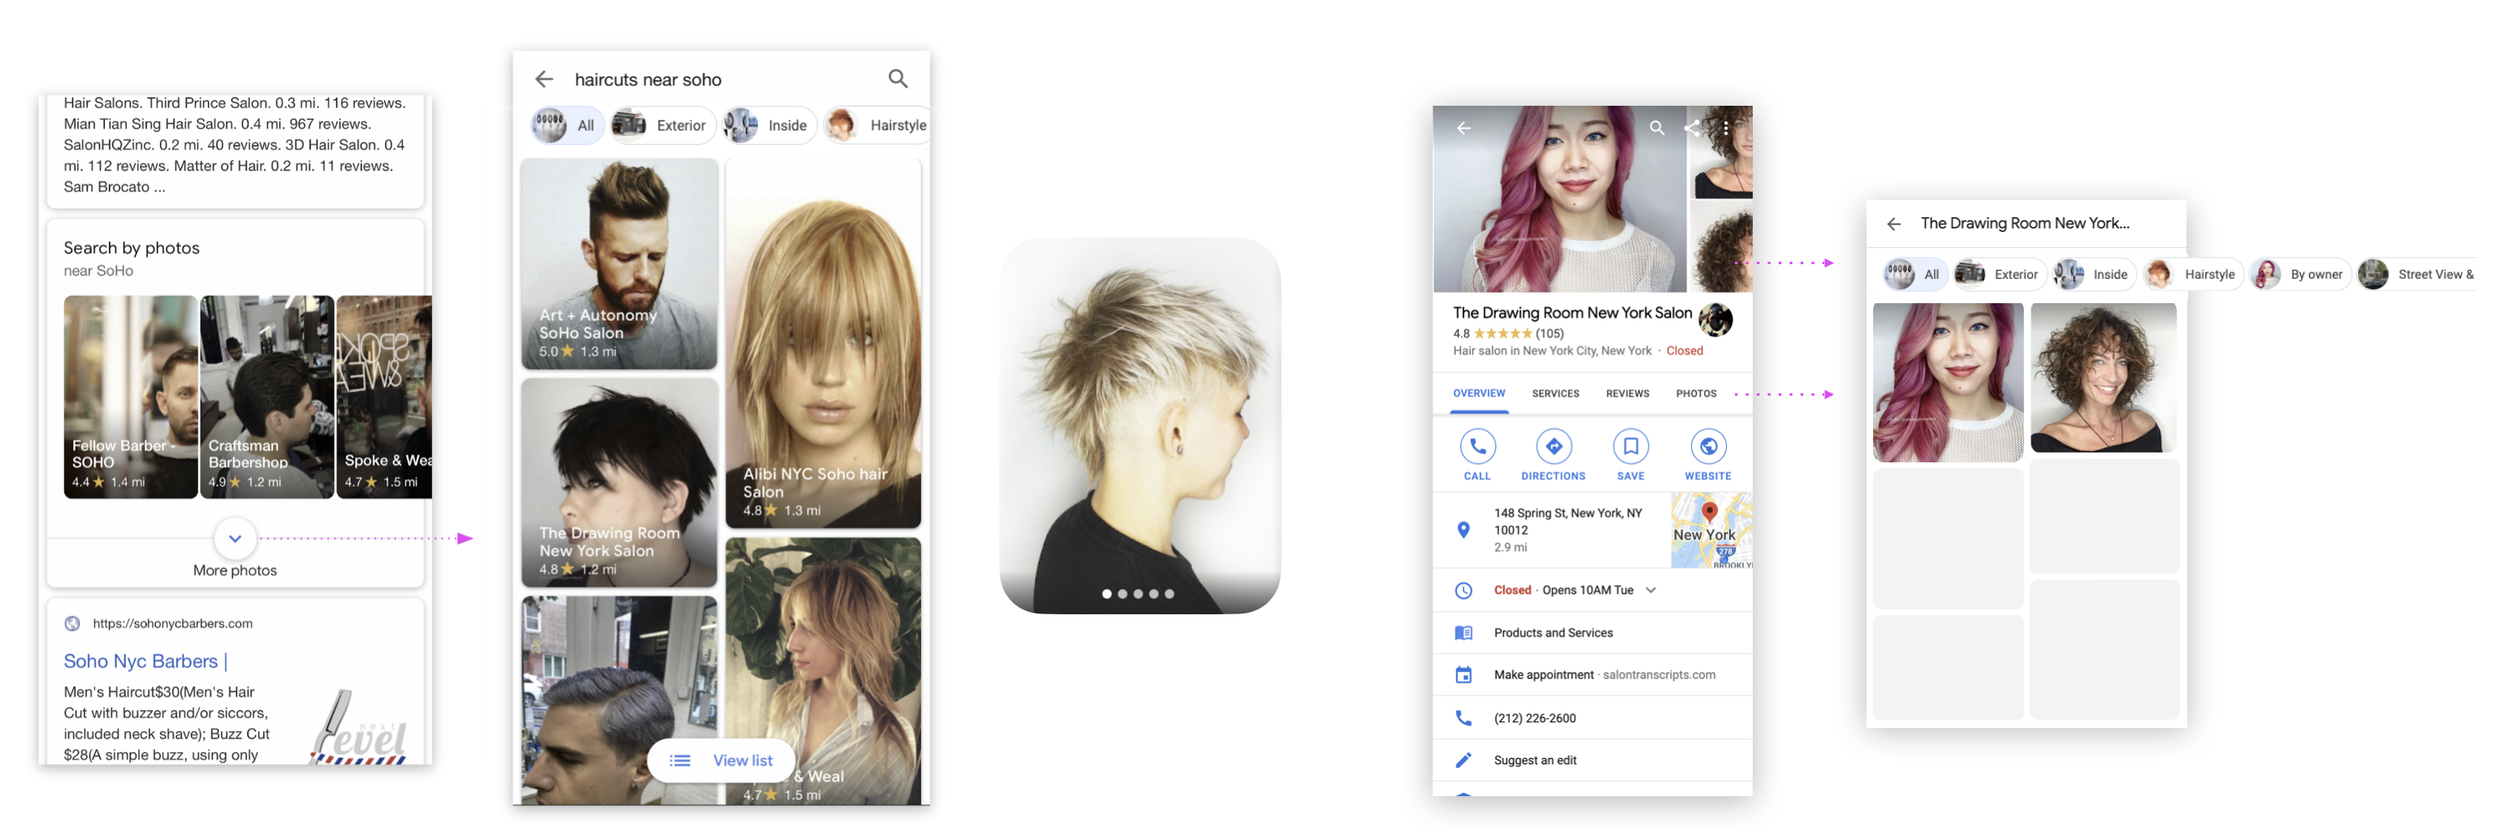Click More photos label
The width and height of the screenshot is (2500, 837).
[235, 570]
